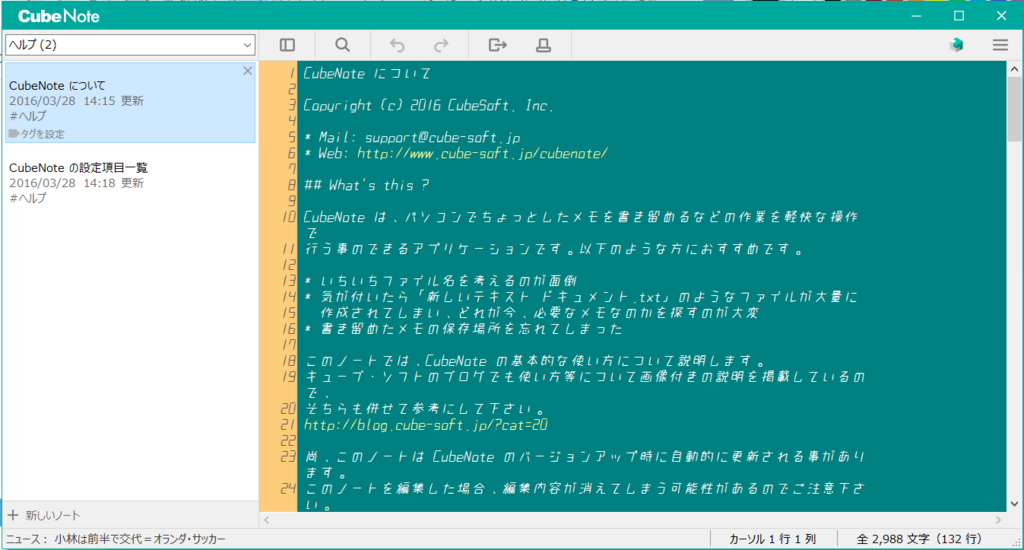
Task: Maximize the CubeNote window
Action: pos(959,16)
